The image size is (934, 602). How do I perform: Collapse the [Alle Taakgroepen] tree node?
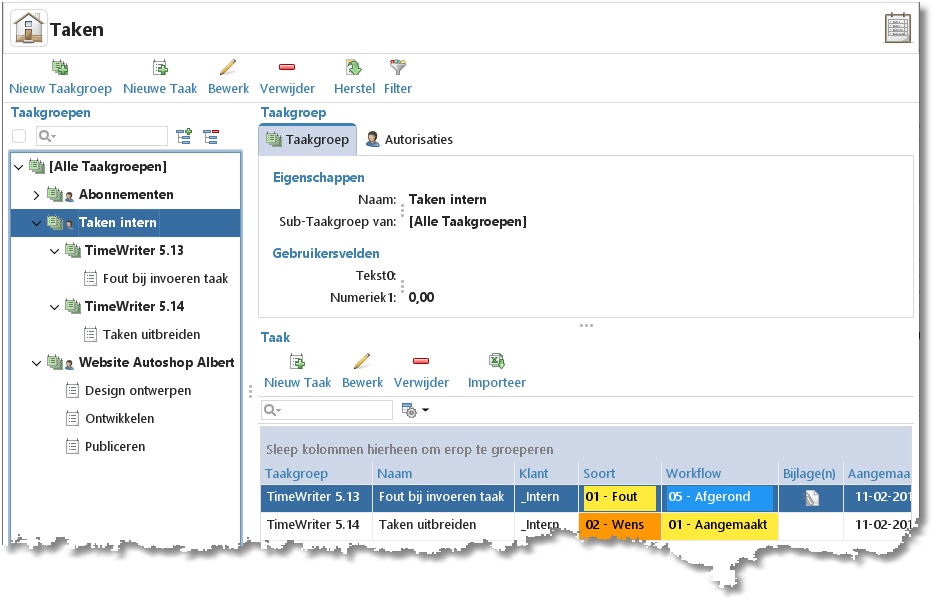click(x=18, y=167)
